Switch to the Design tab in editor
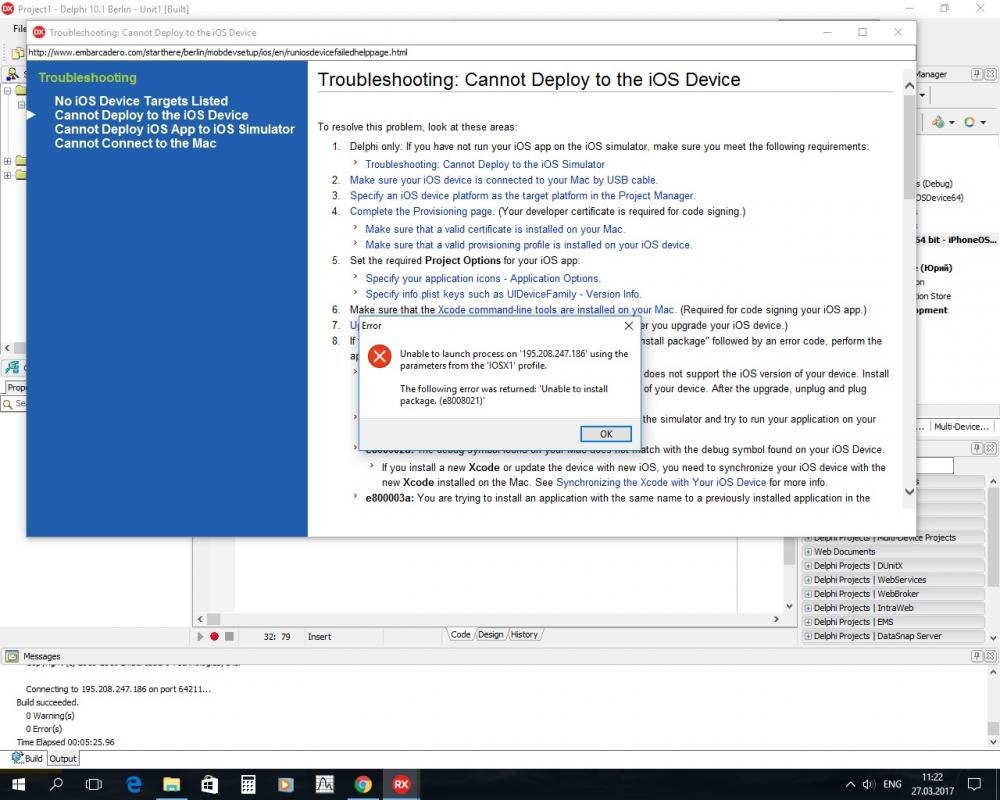1000x800 pixels. click(x=490, y=635)
